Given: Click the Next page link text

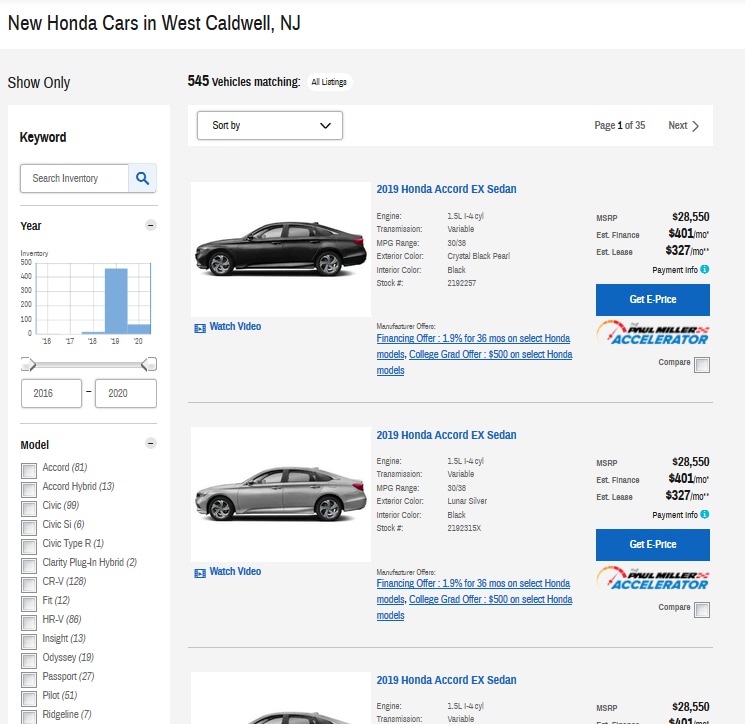Looking at the screenshot, I should click(678, 125).
